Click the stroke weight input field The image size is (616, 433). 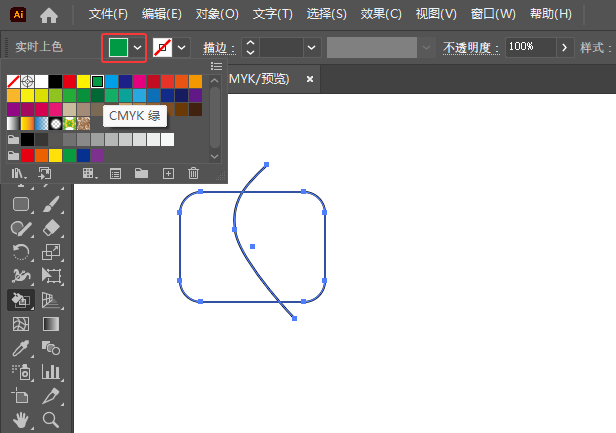281,48
